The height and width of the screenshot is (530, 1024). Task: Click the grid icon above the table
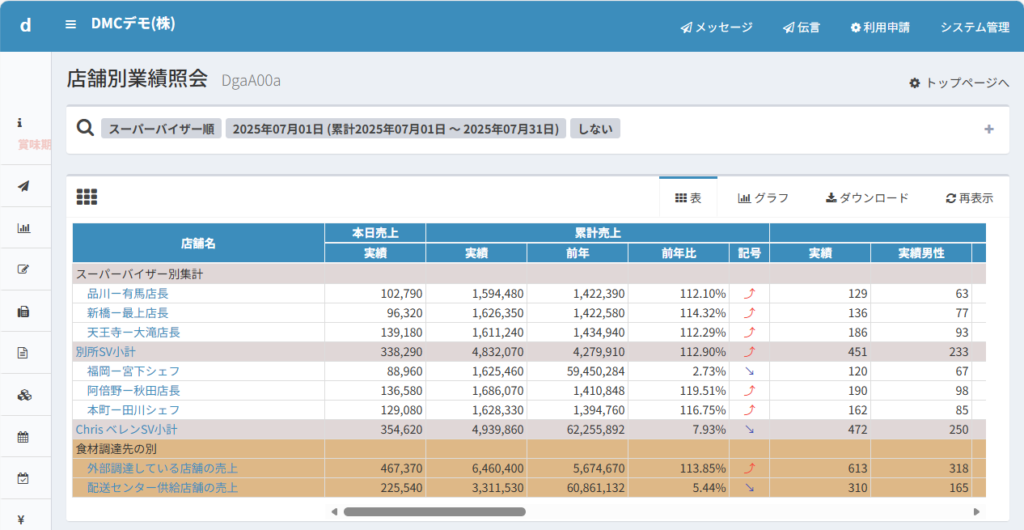click(87, 197)
